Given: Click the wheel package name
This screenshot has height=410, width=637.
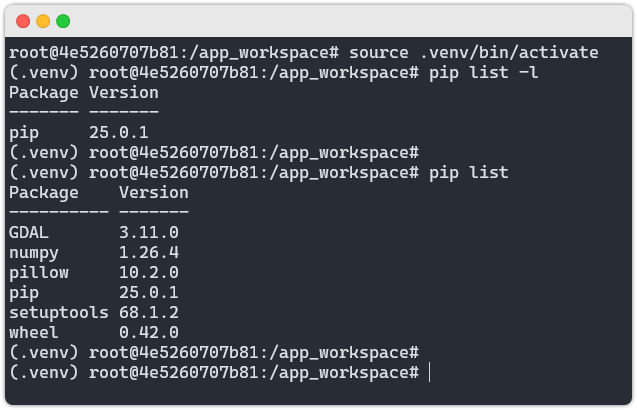Looking at the screenshot, I should click(34, 332).
